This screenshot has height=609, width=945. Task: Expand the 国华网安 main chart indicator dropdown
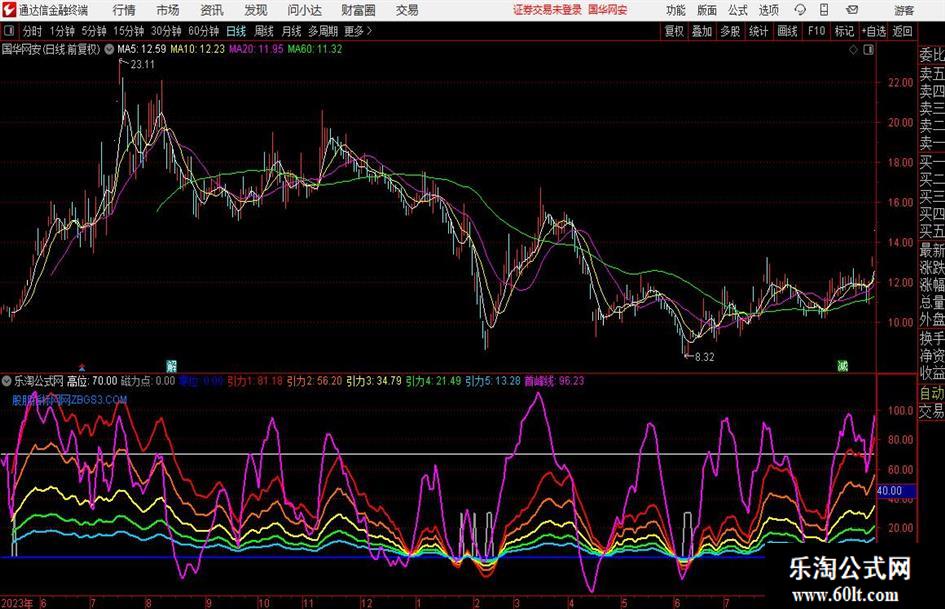point(109,49)
